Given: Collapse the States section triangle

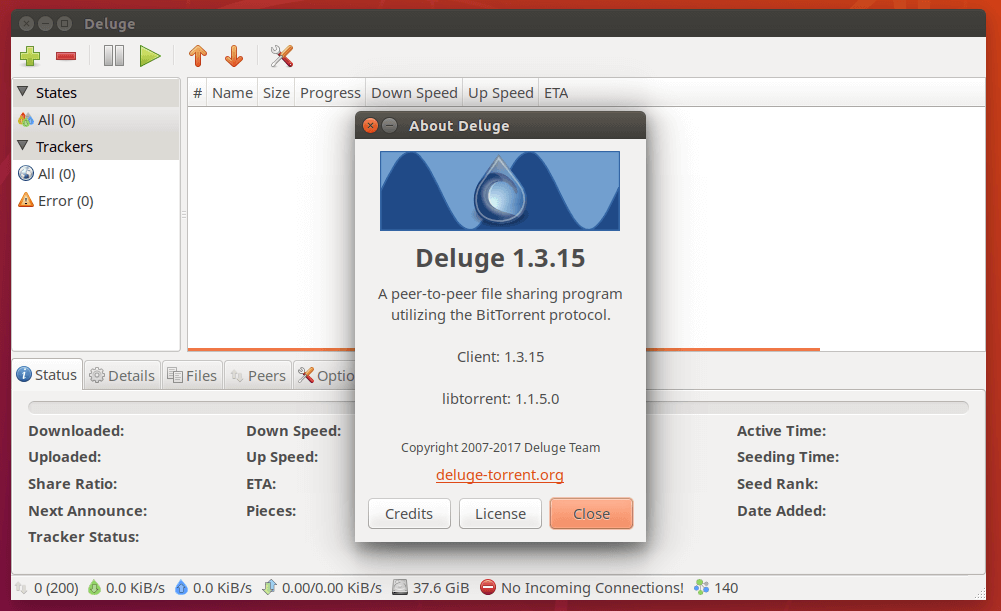Looking at the screenshot, I should [x=23, y=92].
